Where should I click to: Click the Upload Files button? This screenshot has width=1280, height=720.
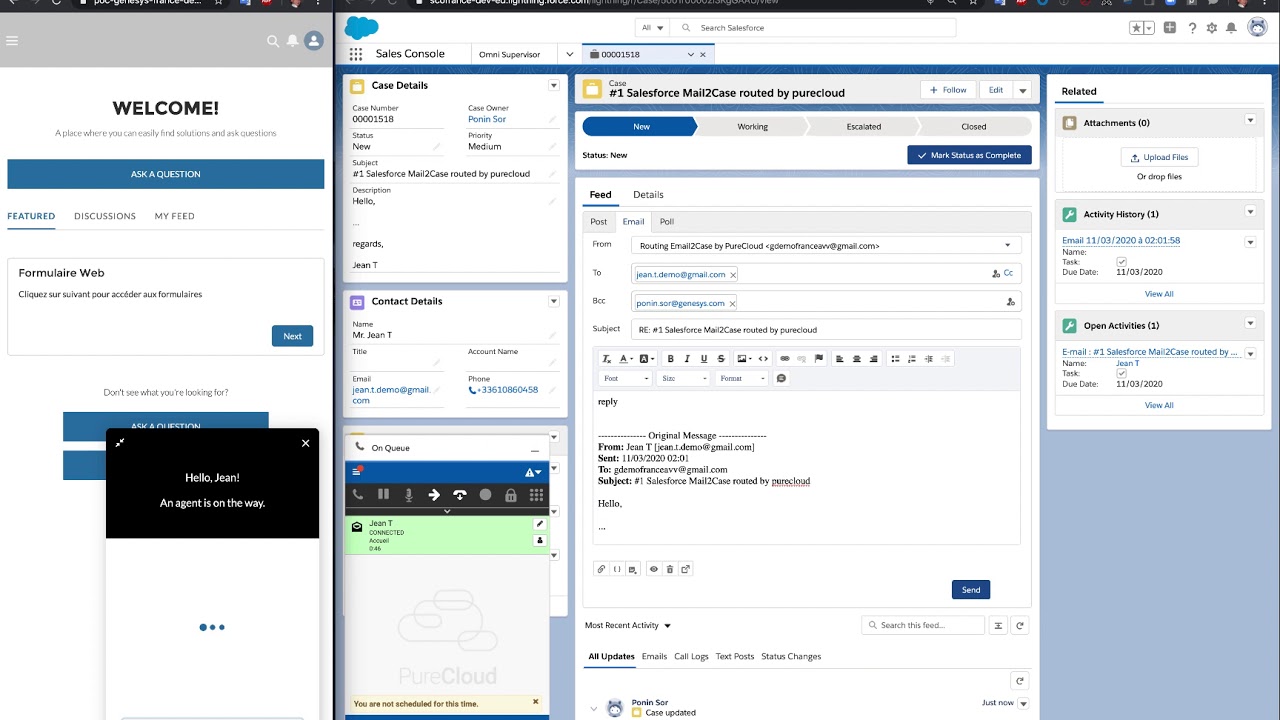point(1159,157)
